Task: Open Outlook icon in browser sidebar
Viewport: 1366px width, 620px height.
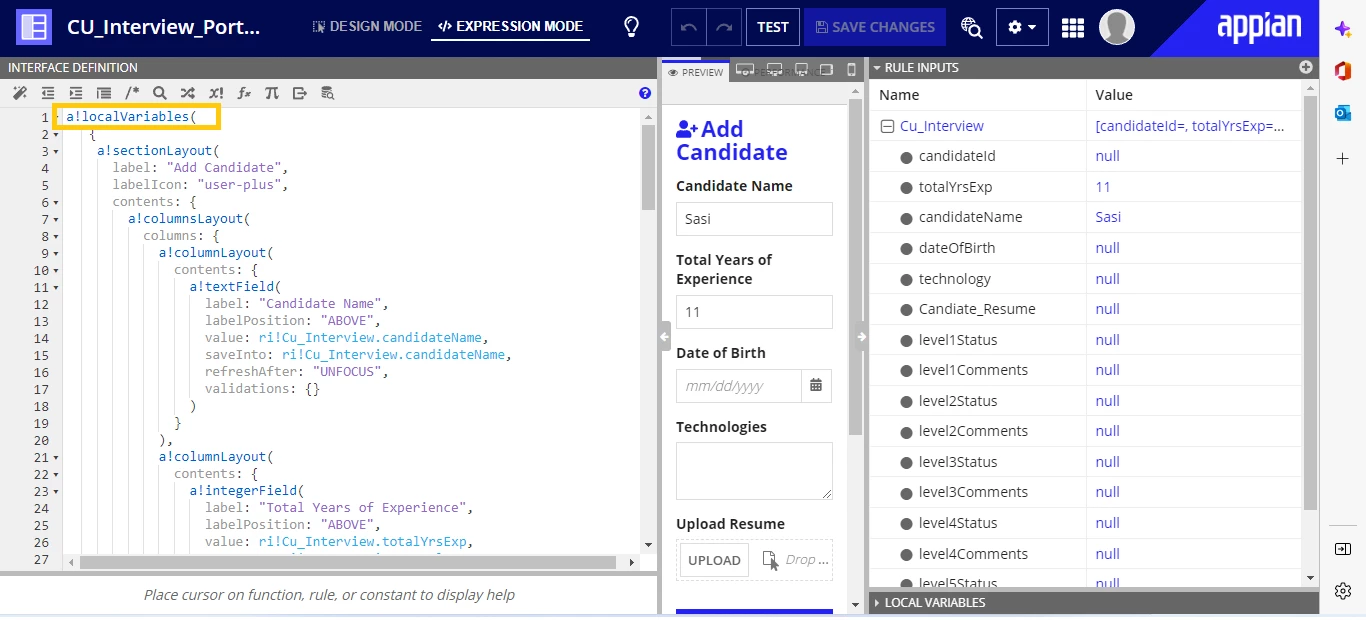Action: [x=1343, y=113]
